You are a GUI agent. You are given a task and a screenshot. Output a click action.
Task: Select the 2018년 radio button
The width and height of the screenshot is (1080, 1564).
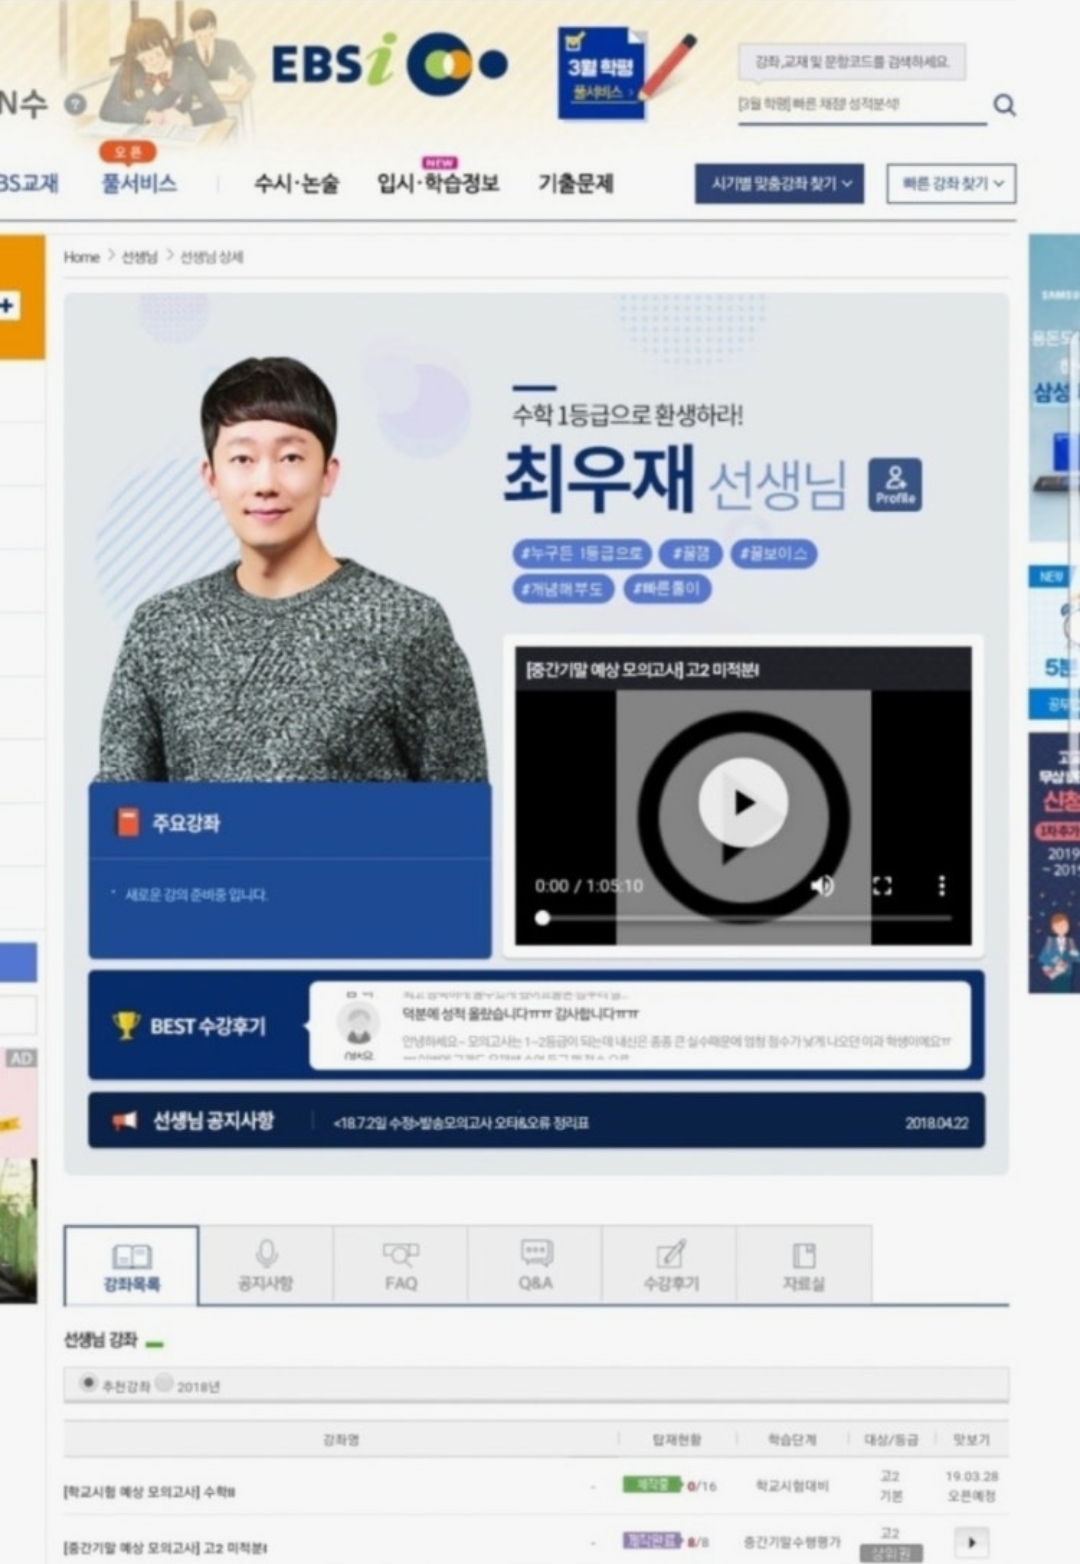pos(164,1383)
